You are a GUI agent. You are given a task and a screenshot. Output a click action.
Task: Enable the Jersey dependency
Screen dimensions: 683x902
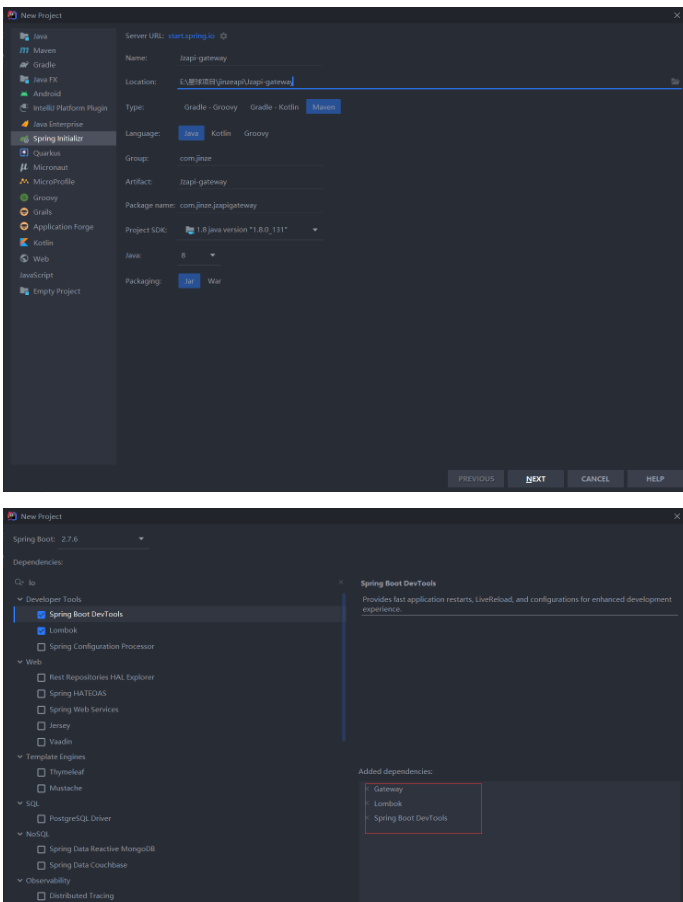41,726
